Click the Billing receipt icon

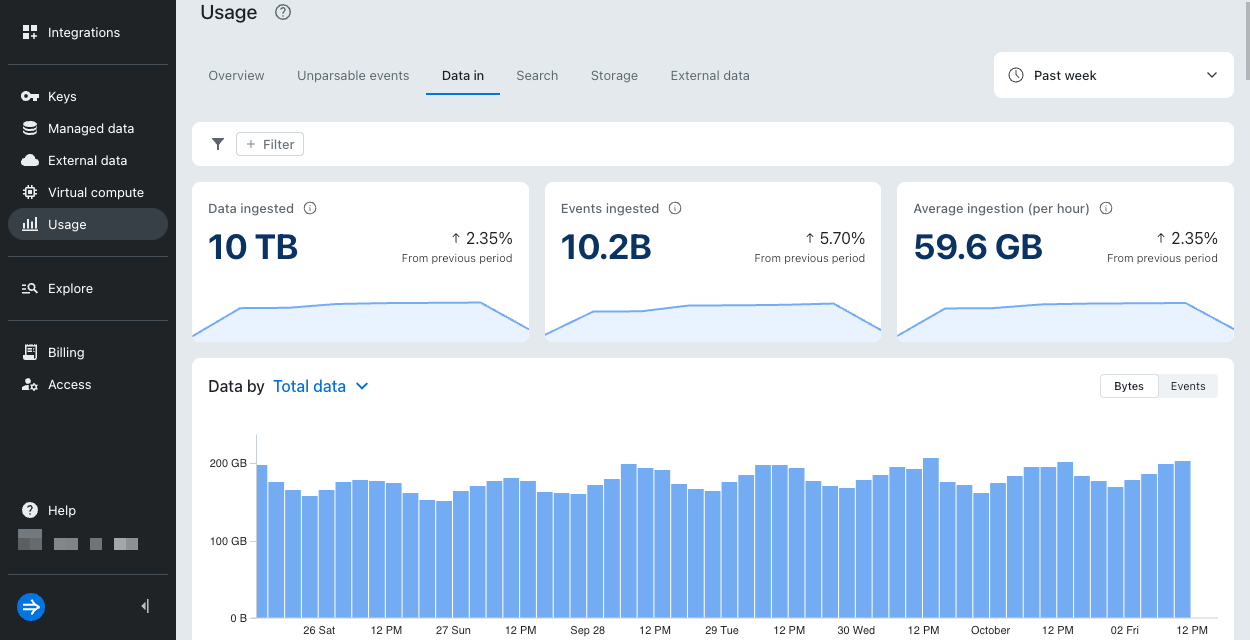tap(30, 352)
